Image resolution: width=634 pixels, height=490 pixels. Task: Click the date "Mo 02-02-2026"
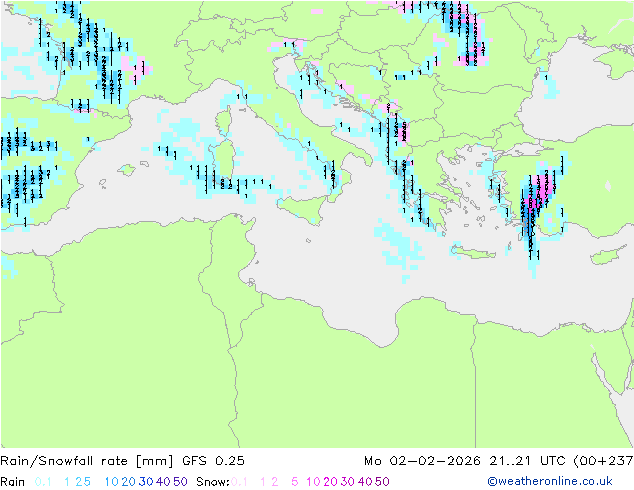(422, 461)
